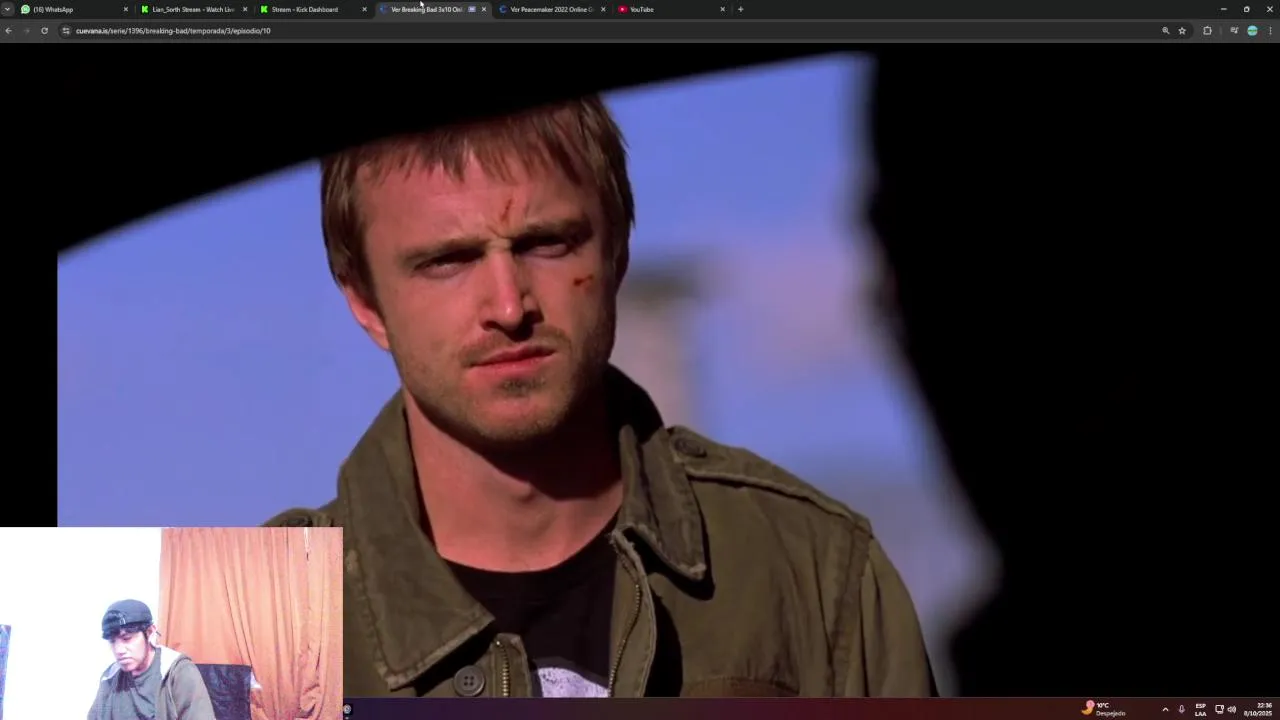Open a new browser tab
Viewport: 1280px width, 720px height.
click(x=740, y=9)
